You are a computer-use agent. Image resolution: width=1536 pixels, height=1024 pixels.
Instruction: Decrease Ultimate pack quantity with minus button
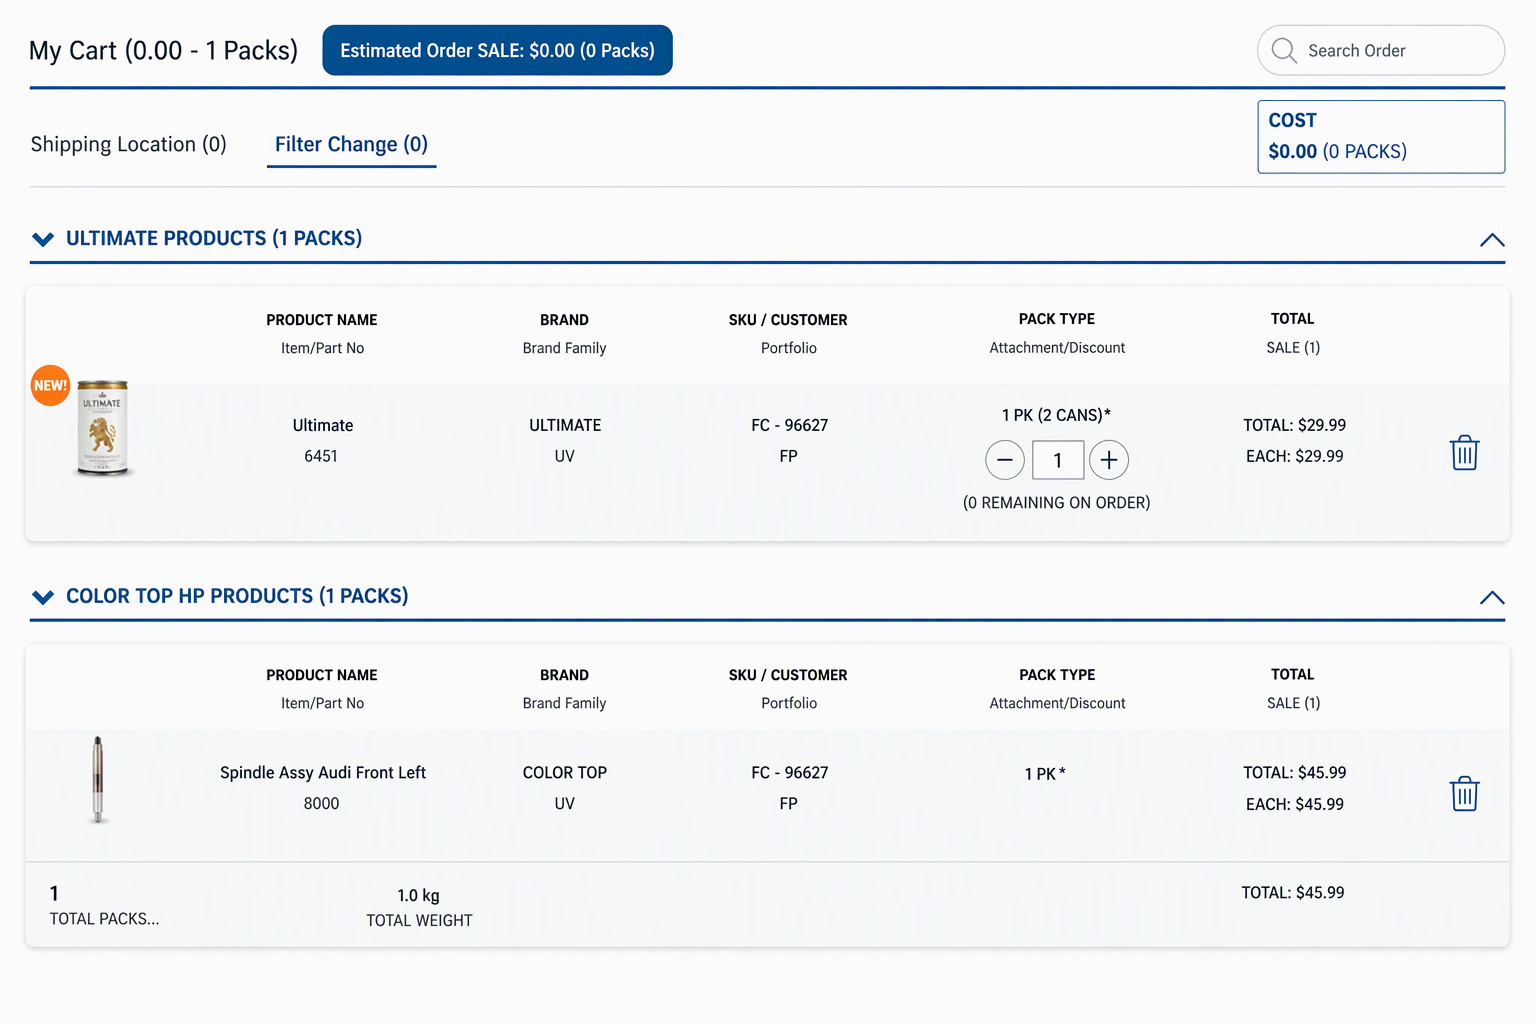coord(1005,460)
